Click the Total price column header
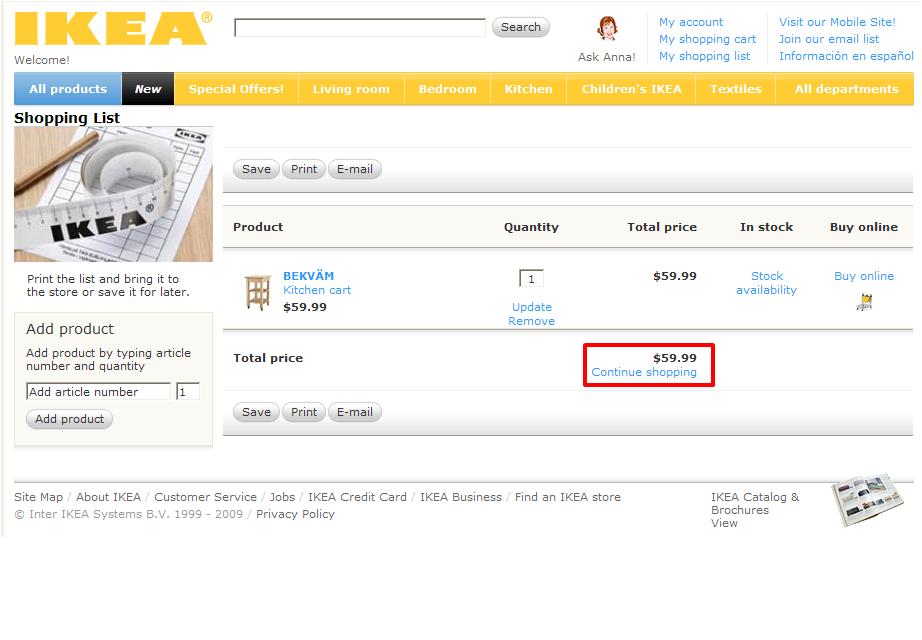This screenshot has width=922, height=640. [x=662, y=227]
